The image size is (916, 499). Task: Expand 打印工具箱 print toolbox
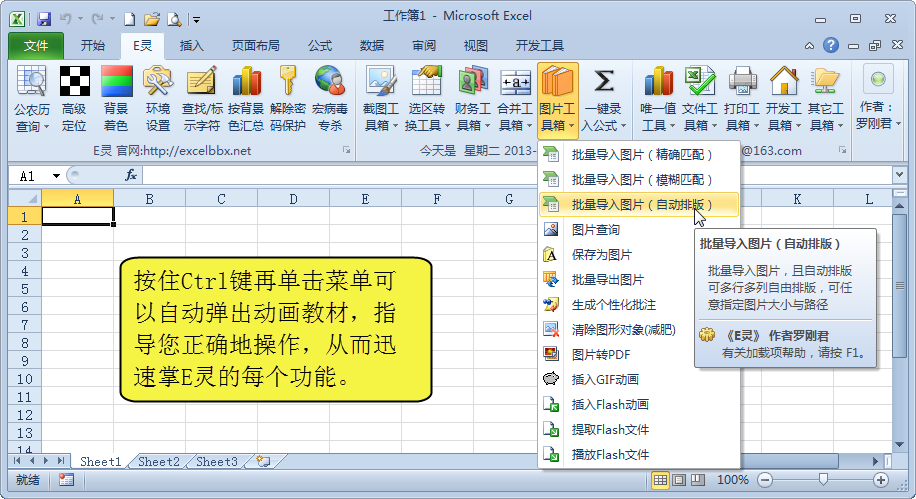pos(742,98)
